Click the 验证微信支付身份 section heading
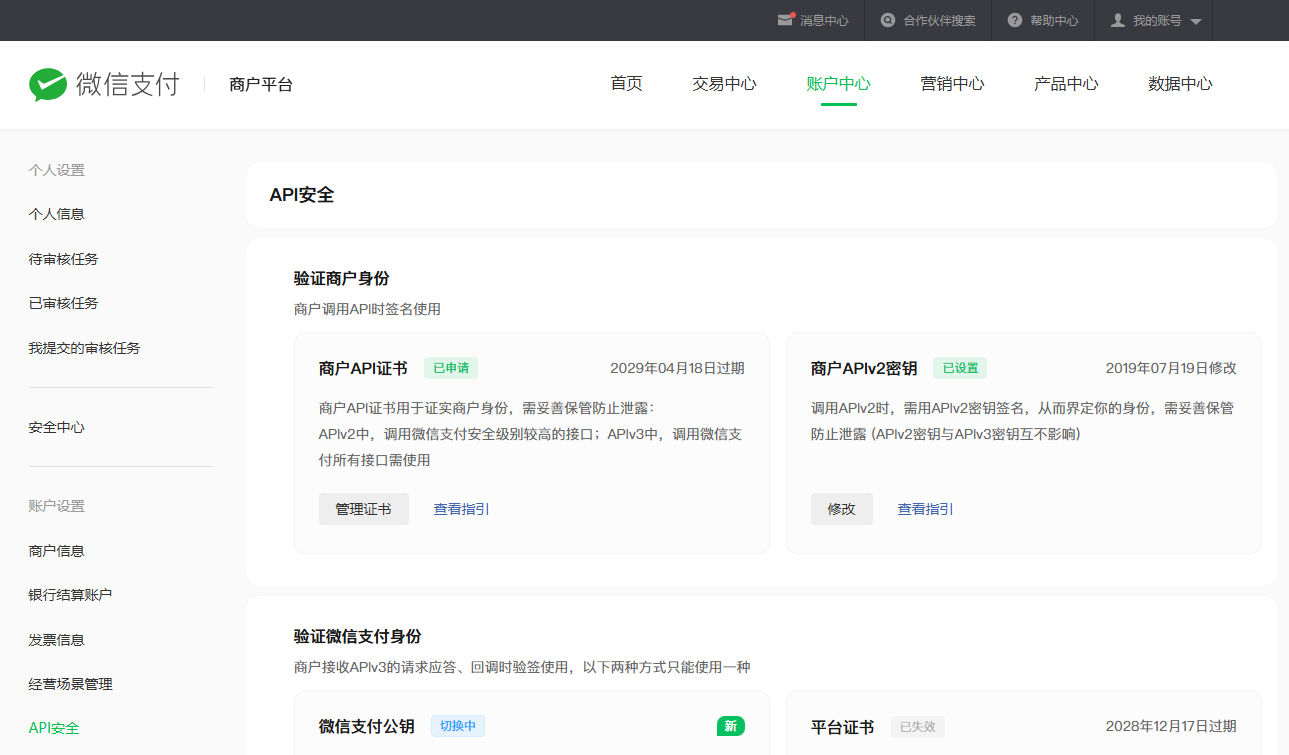 pos(358,636)
